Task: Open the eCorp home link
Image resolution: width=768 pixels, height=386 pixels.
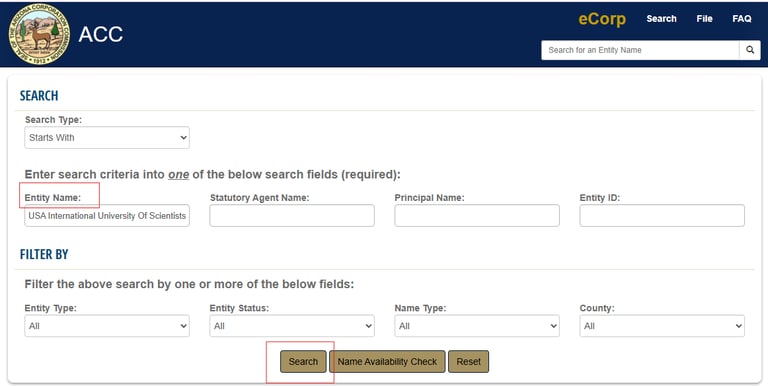Action: [602, 19]
